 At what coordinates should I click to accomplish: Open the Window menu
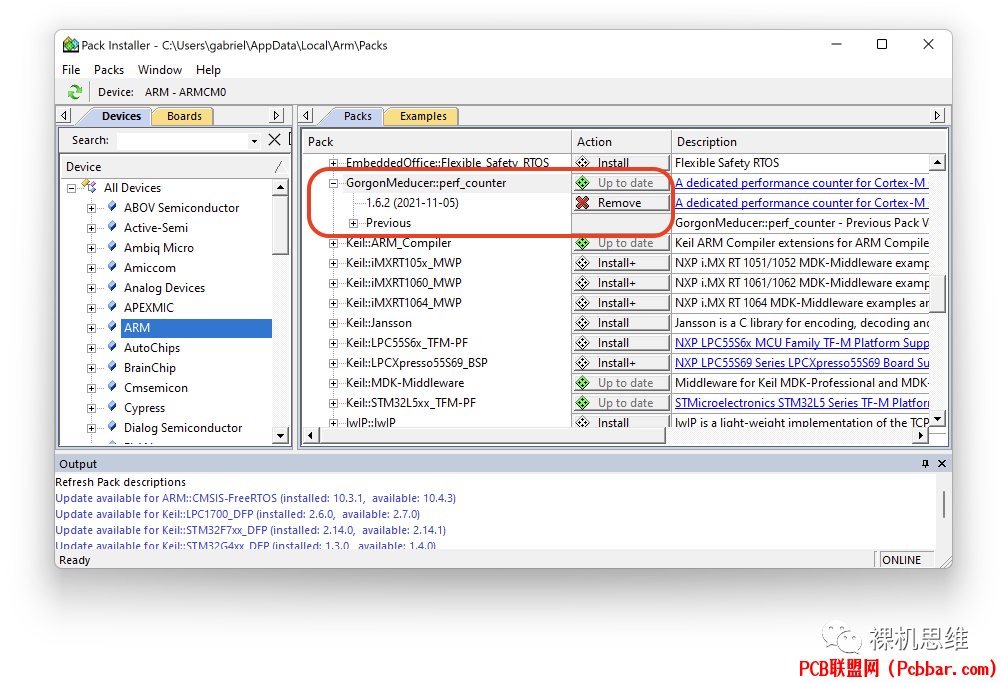point(160,70)
